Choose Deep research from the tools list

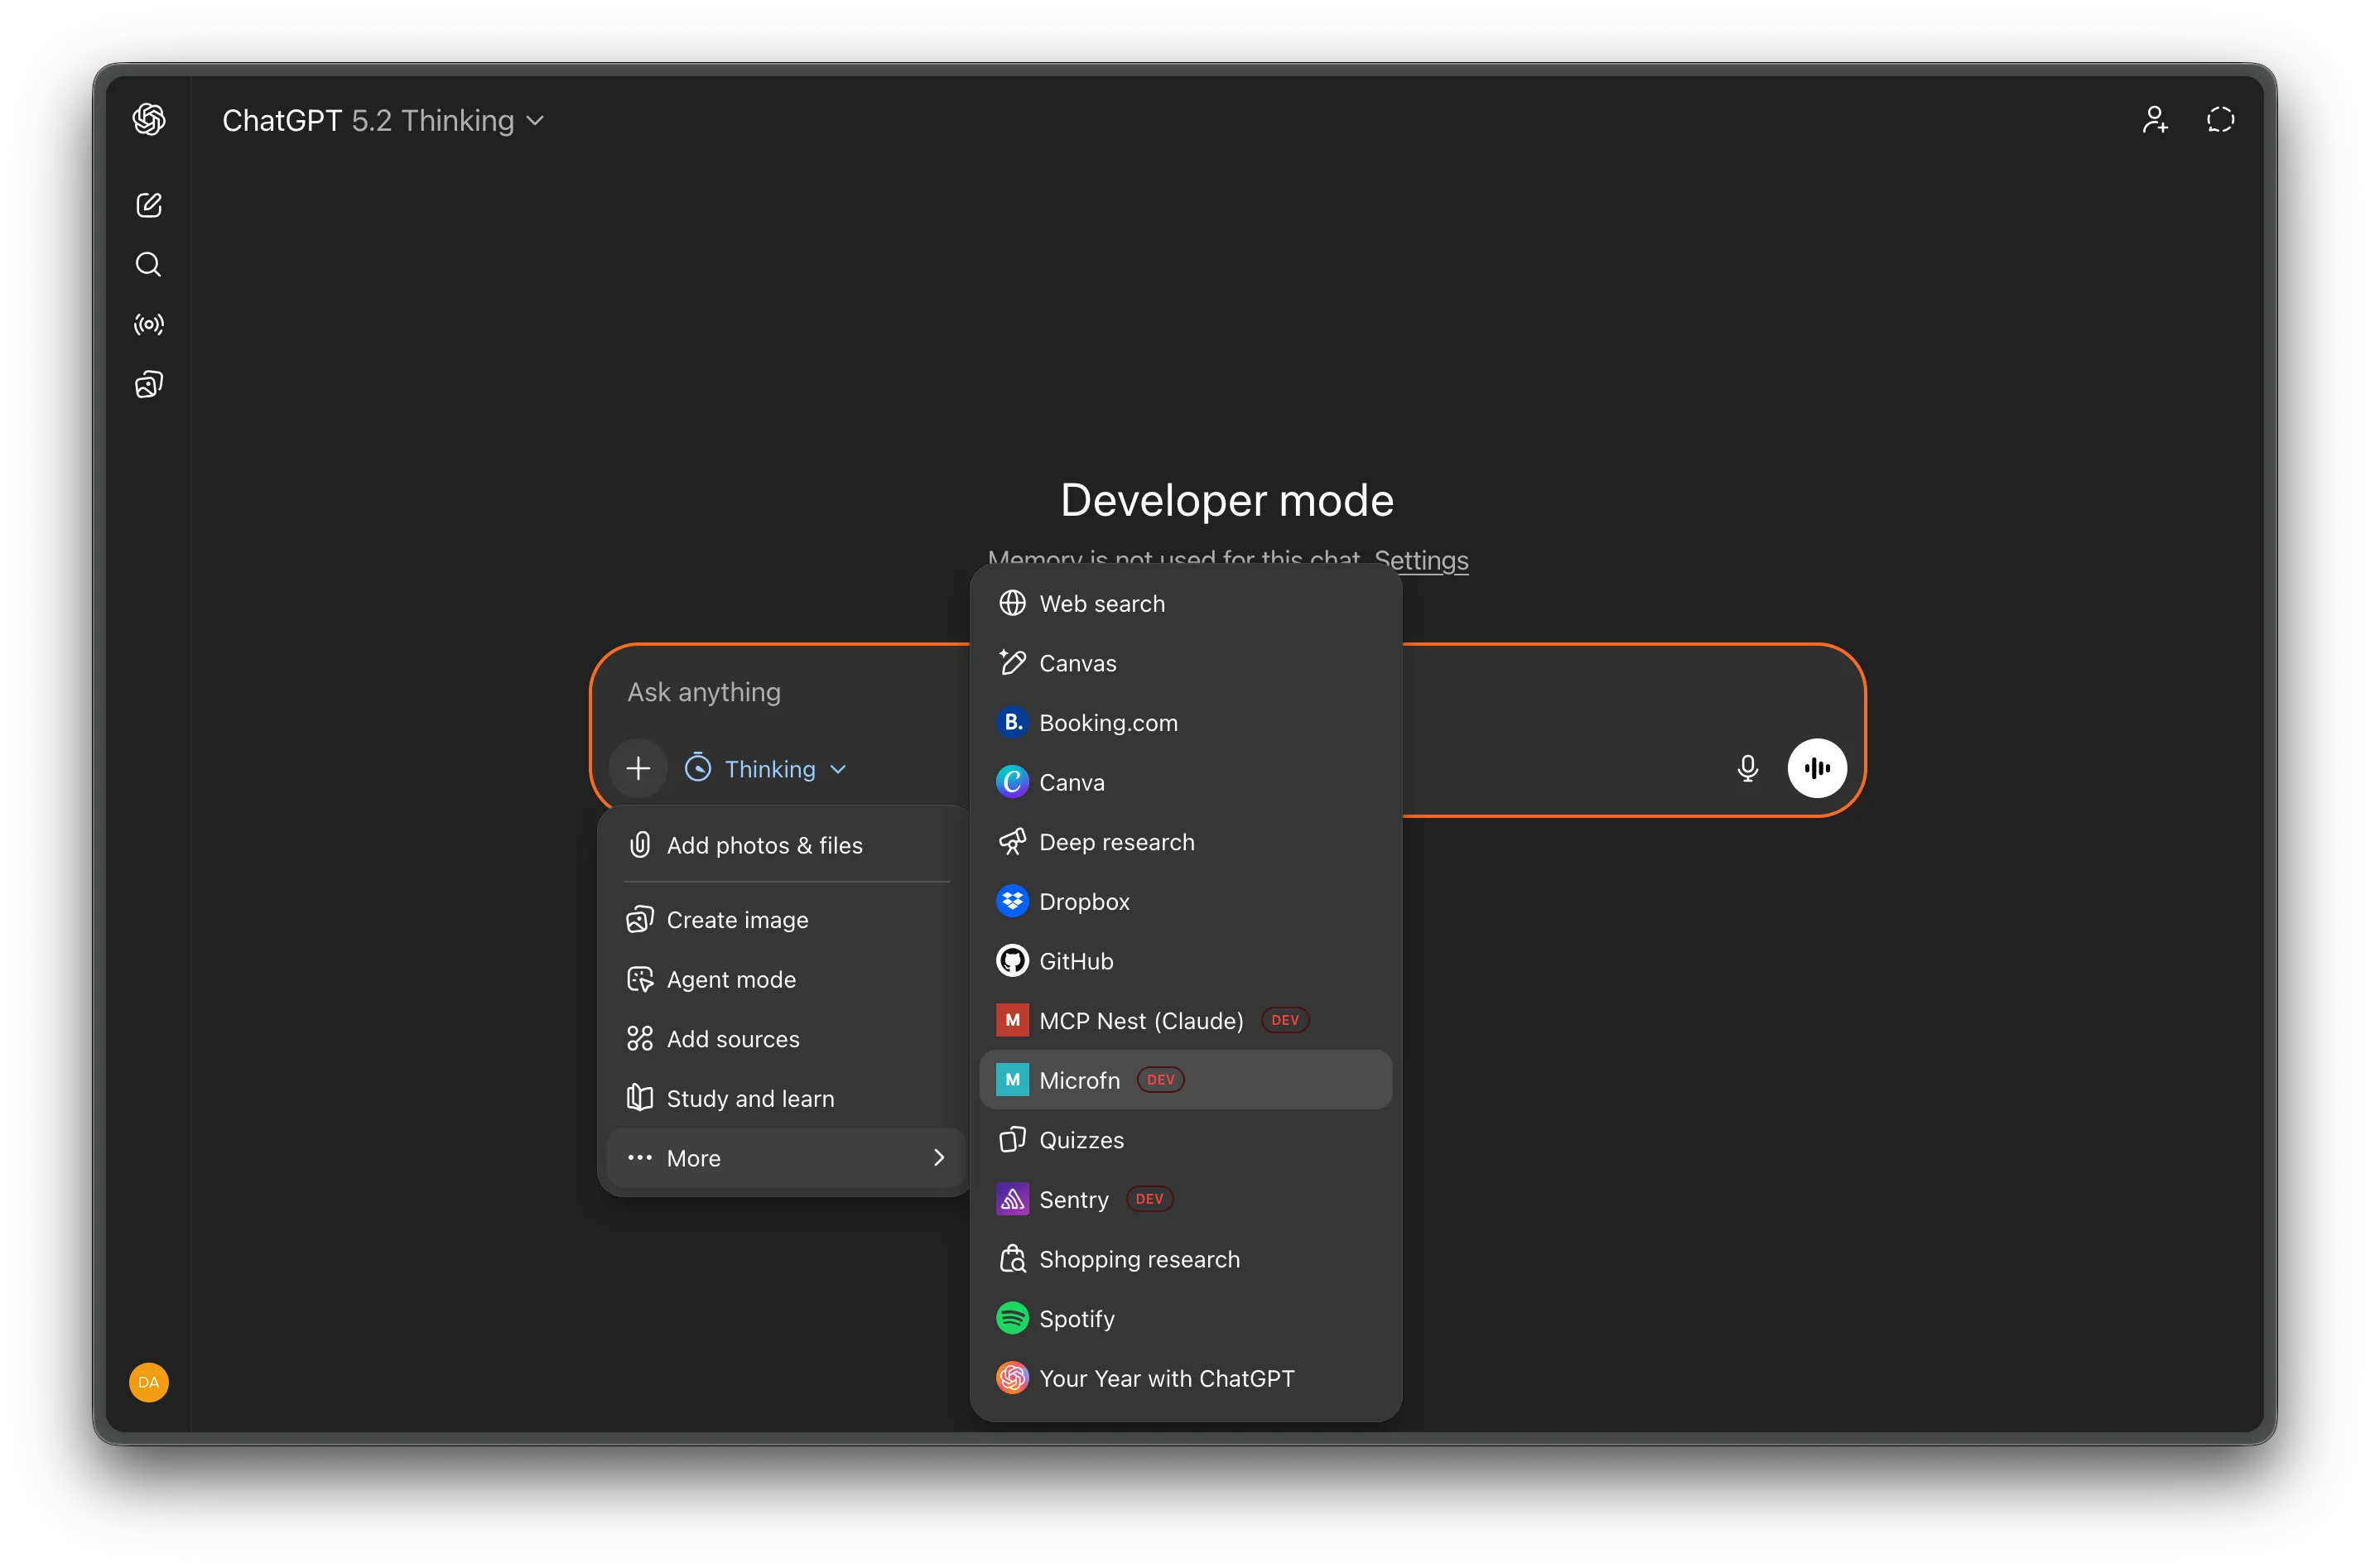click(1116, 842)
